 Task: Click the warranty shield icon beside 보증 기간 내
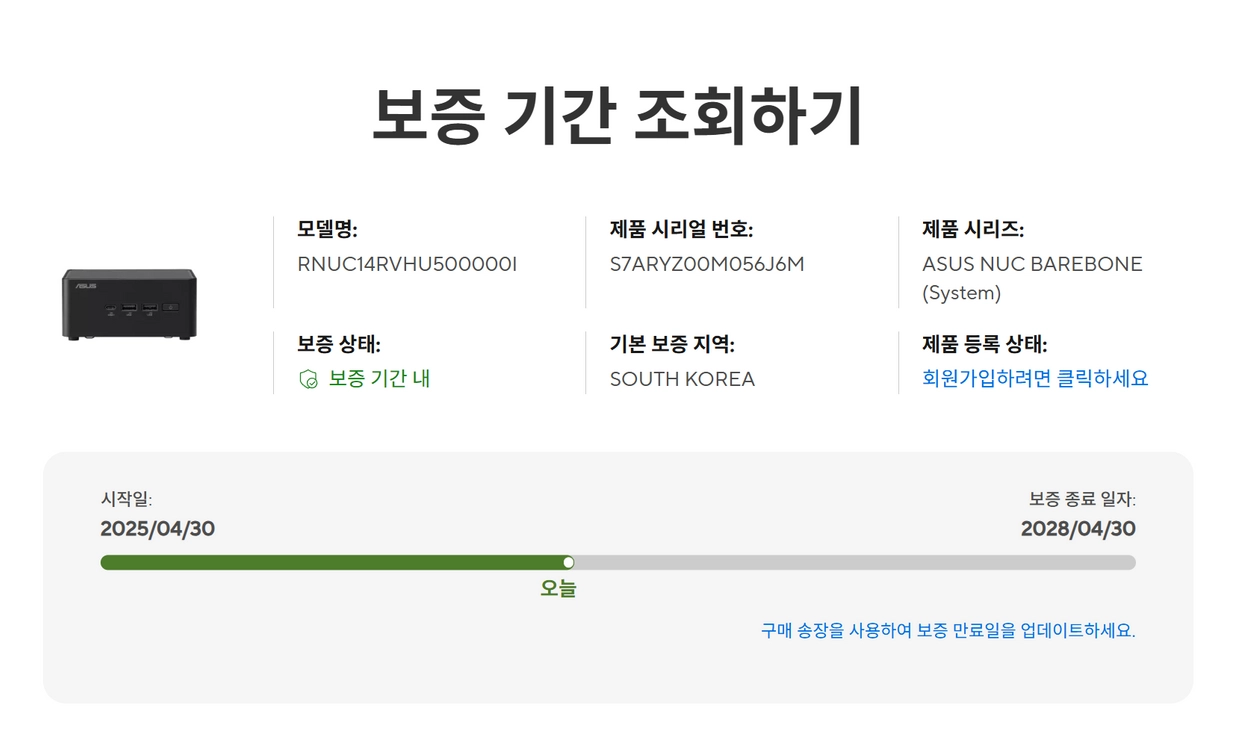(309, 380)
